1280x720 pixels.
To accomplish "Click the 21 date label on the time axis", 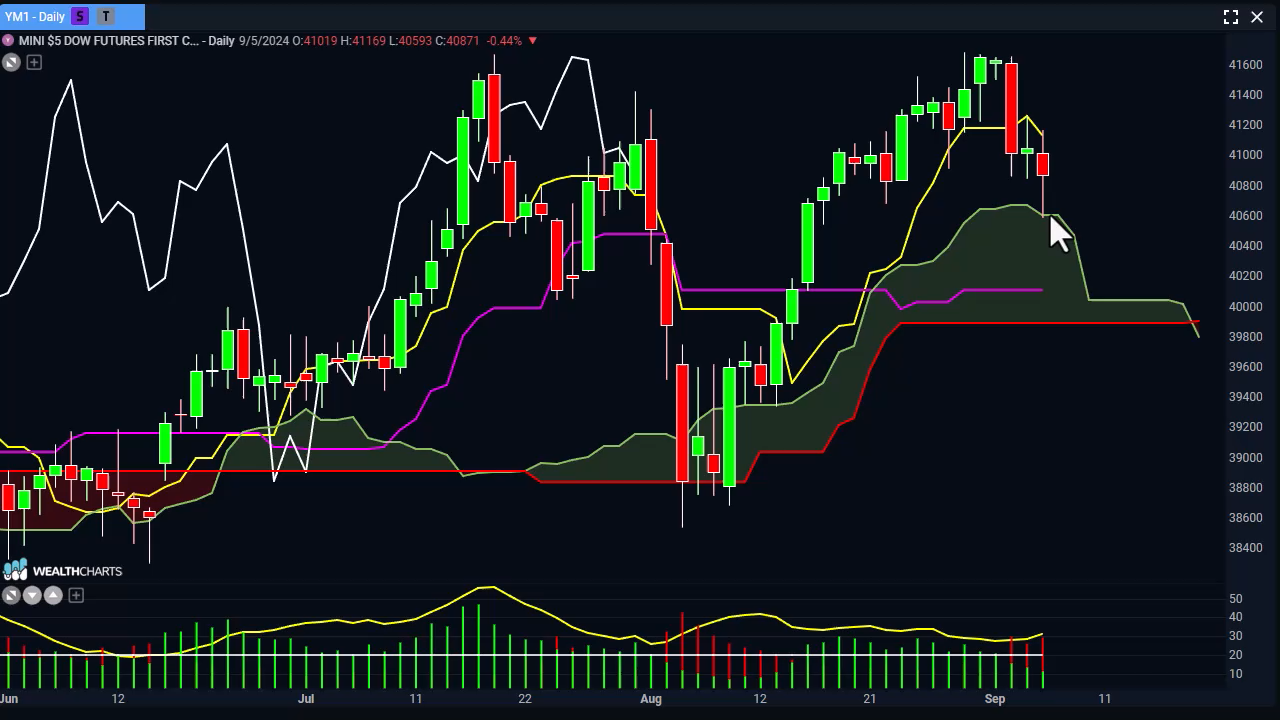I will point(870,699).
